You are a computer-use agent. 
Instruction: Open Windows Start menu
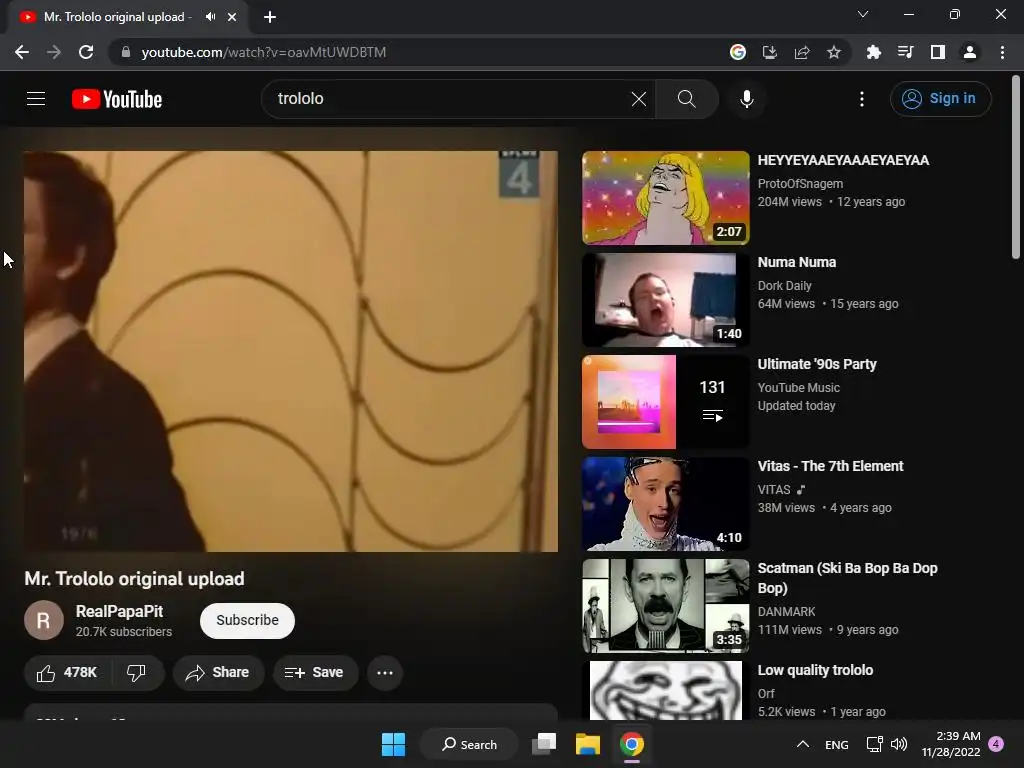point(393,744)
